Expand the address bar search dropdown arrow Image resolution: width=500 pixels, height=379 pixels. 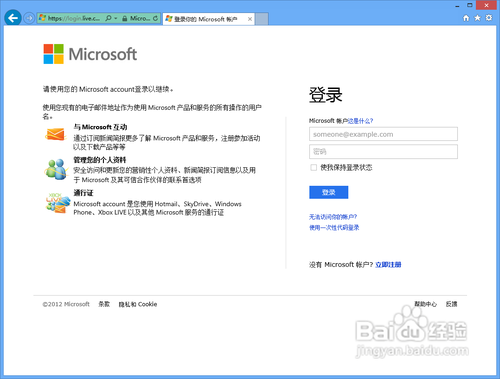[x=116, y=18]
